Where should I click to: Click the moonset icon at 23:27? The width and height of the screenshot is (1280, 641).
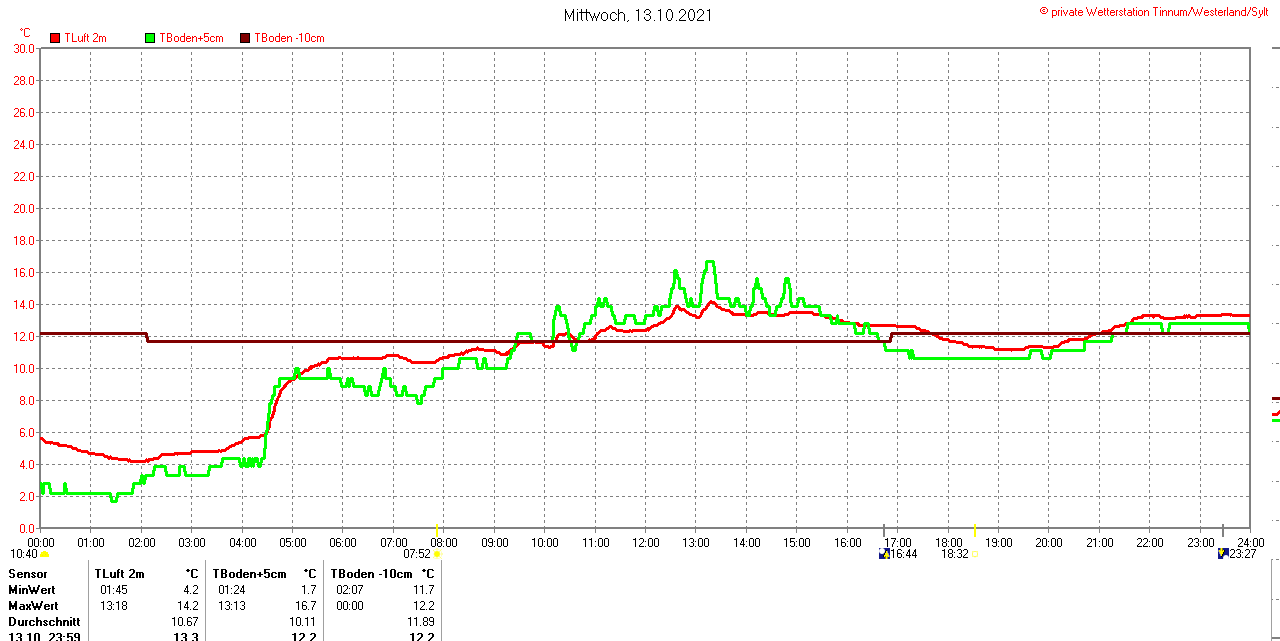1222,553
